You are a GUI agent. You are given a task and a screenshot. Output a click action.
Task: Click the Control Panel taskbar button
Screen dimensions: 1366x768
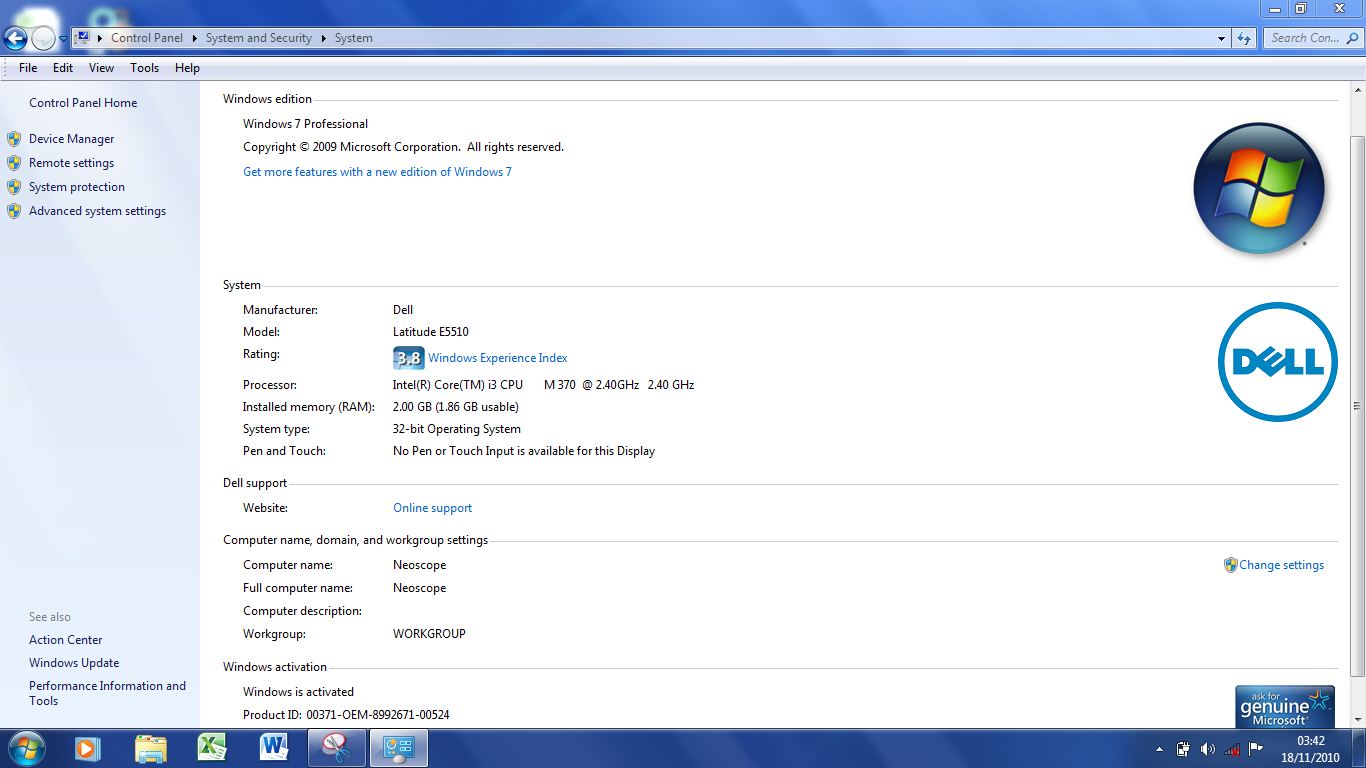point(399,748)
